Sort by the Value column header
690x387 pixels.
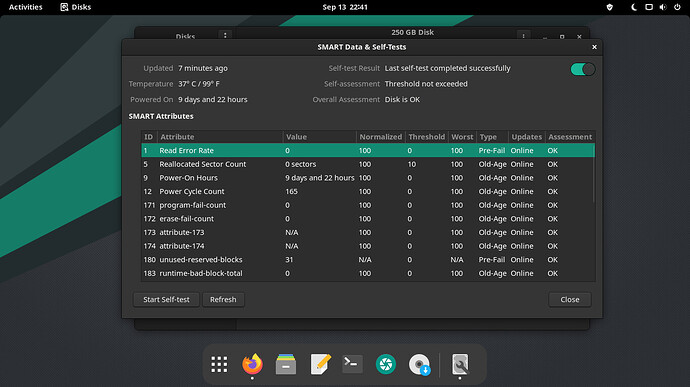tap(319, 137)
